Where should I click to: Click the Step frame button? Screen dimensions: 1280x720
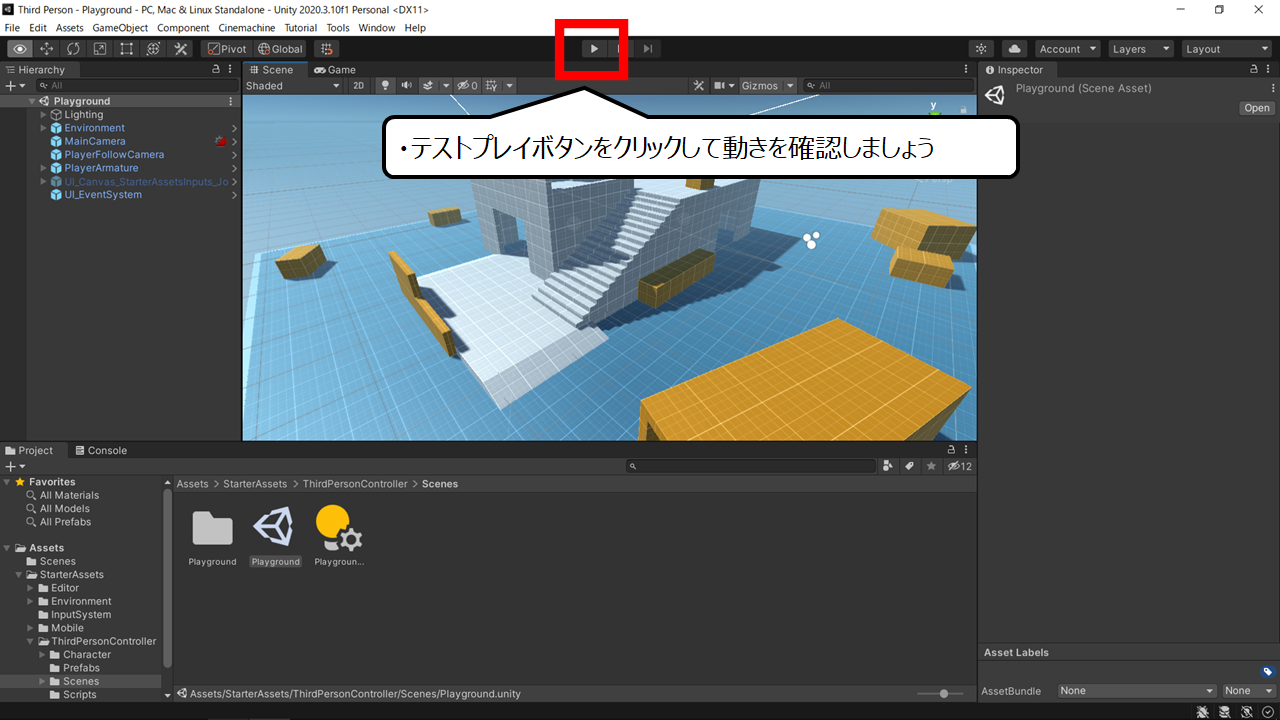(x=648, y=49)
